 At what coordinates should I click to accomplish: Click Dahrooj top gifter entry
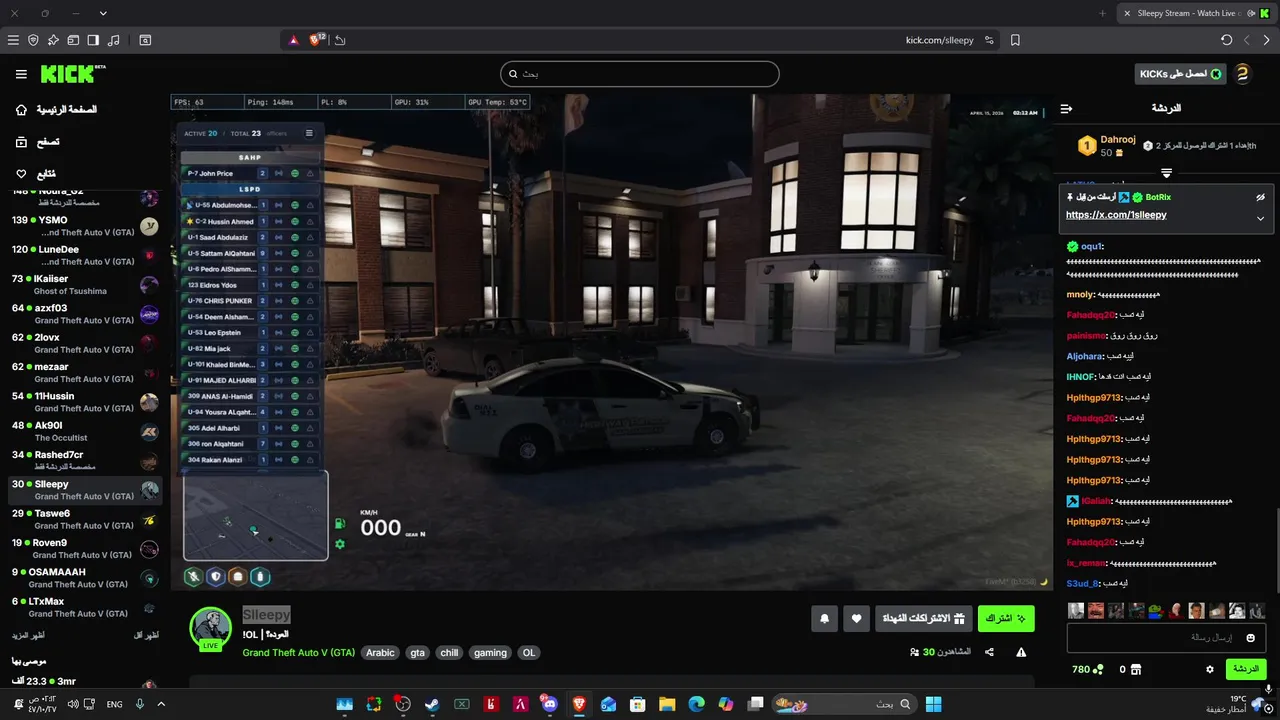pos(1107,146)
